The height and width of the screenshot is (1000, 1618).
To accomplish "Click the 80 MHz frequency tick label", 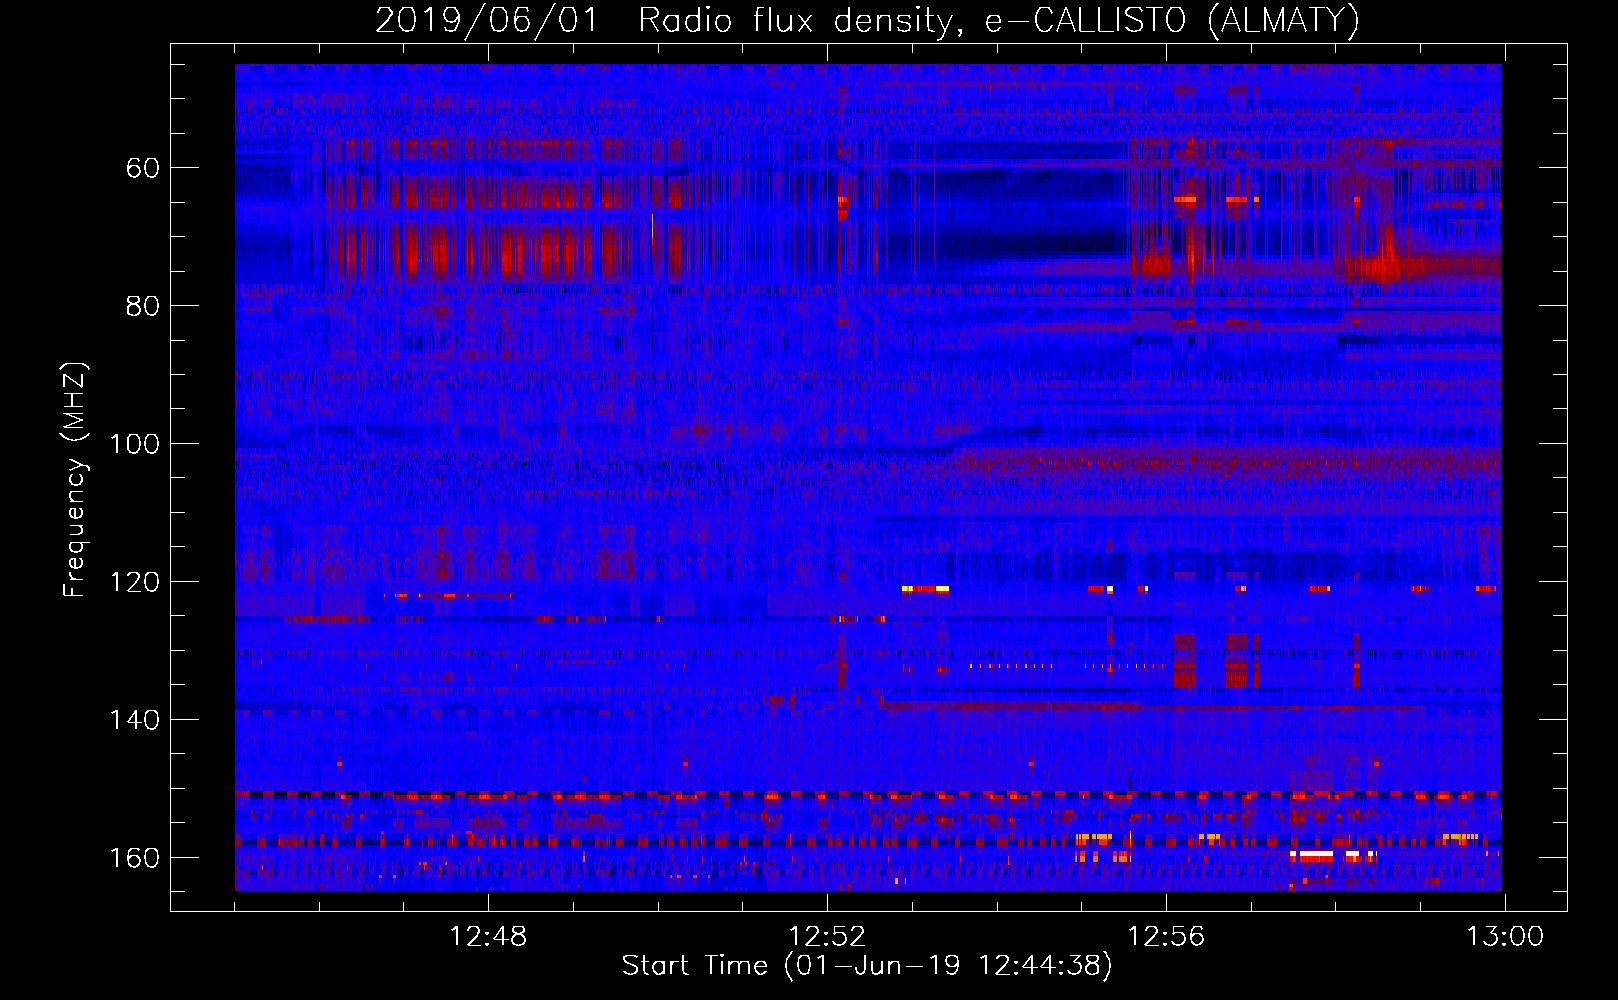I will pyautogui.click(x=142, y=306).
